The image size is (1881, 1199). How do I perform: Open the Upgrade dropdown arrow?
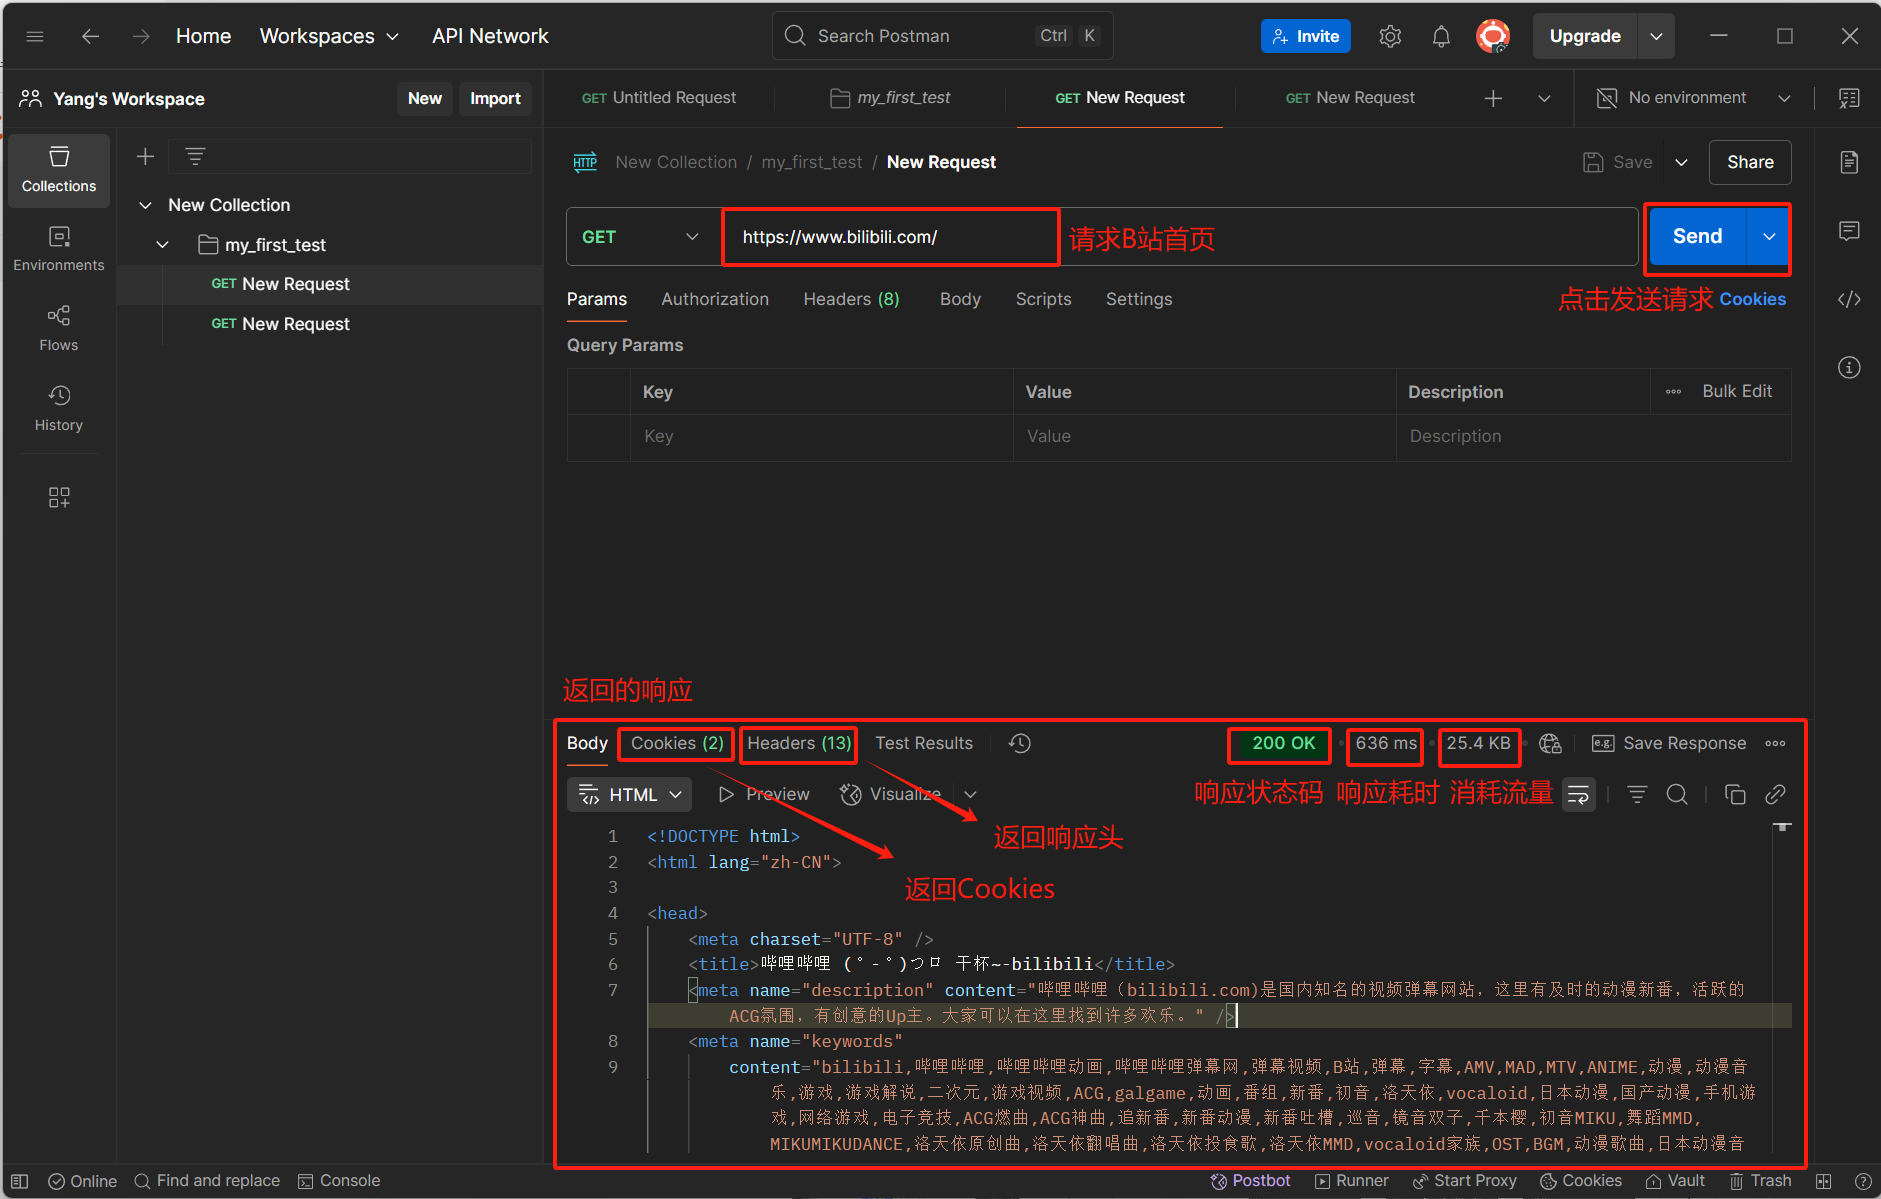[1656, 36]
